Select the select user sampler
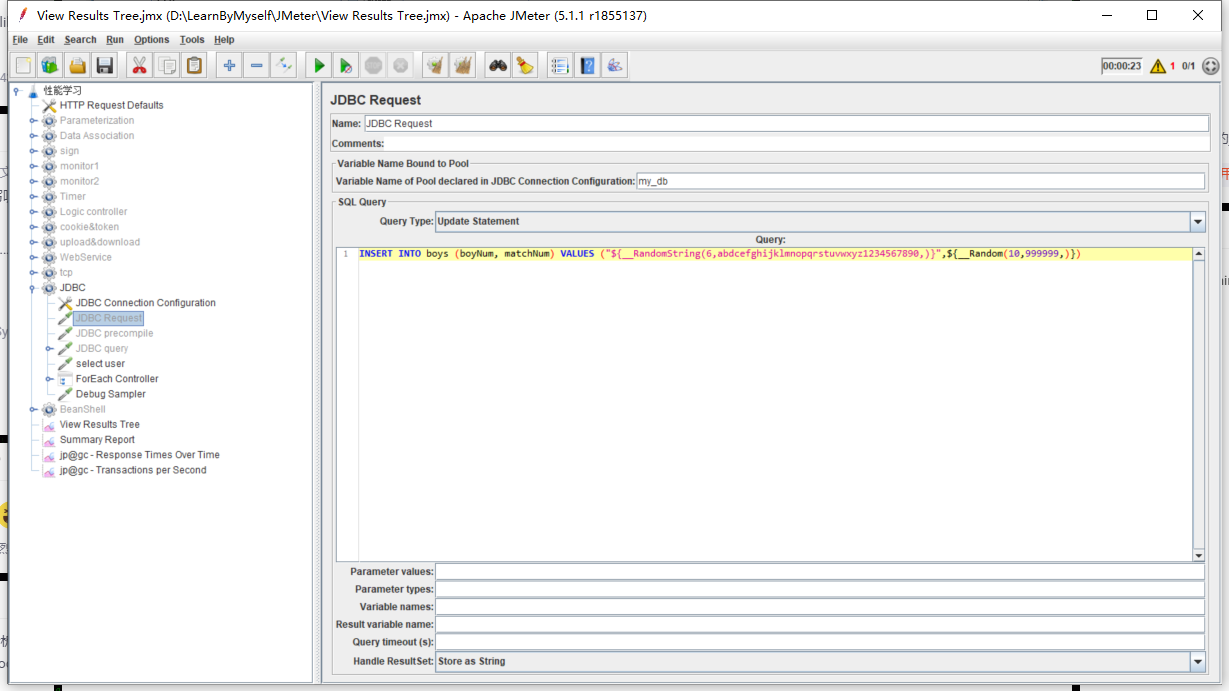This screenshot has width=1229, height=691. point(100,364)
